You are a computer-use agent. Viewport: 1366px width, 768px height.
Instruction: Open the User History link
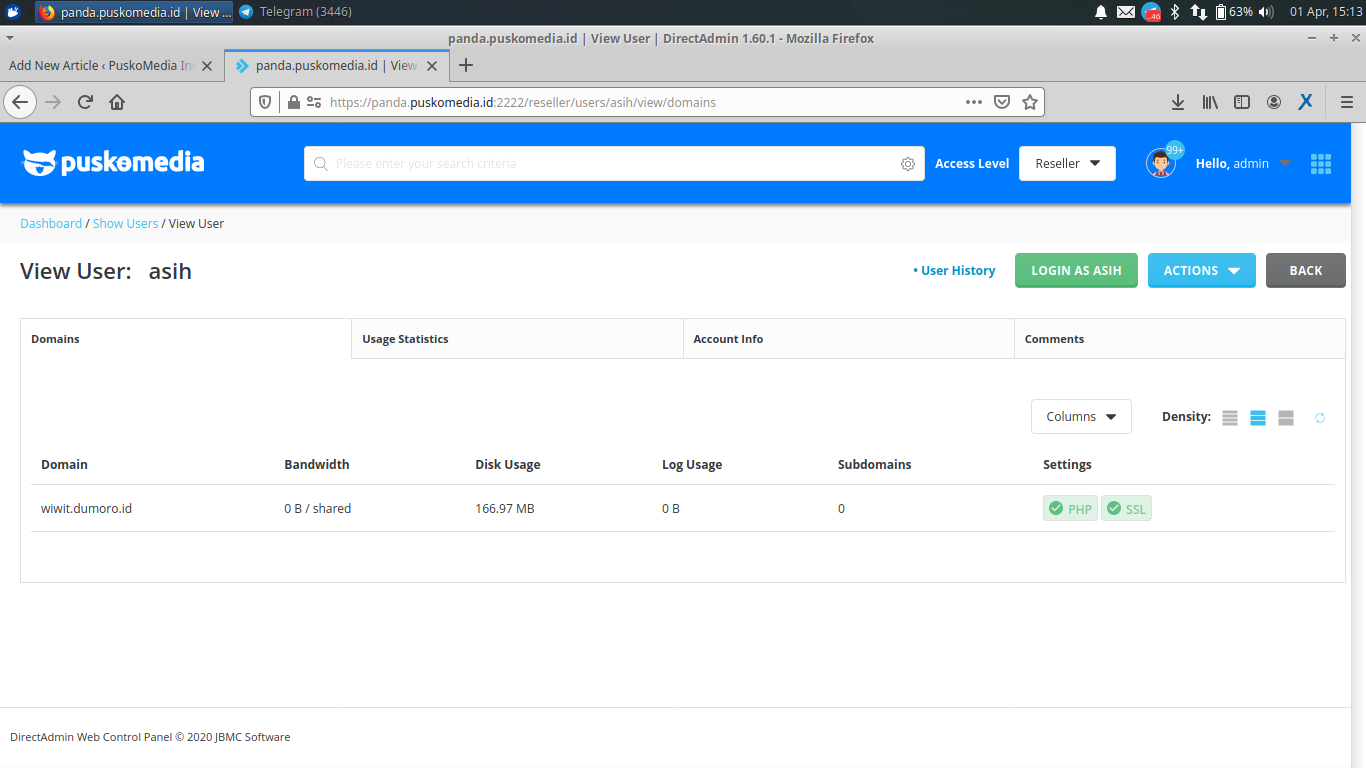click(957, 270)
